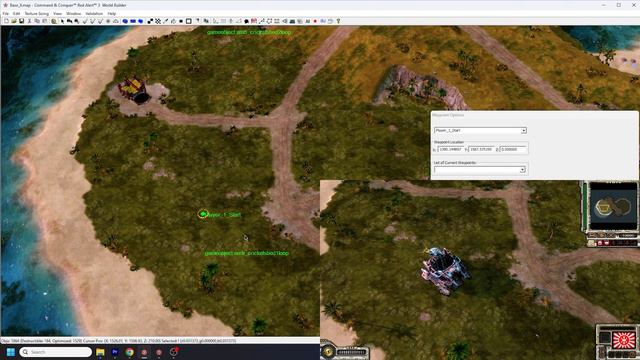Open the Texture Sizing menu

click(x=36, y=13)
